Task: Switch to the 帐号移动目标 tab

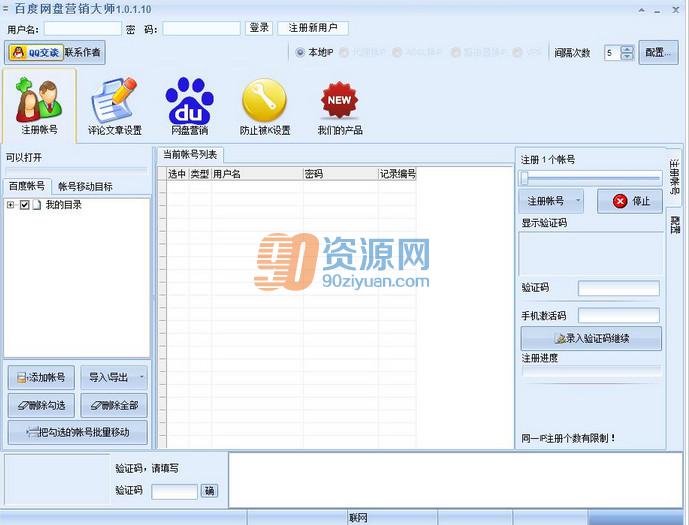Action: pyautogui.click(x=85, y=187)
